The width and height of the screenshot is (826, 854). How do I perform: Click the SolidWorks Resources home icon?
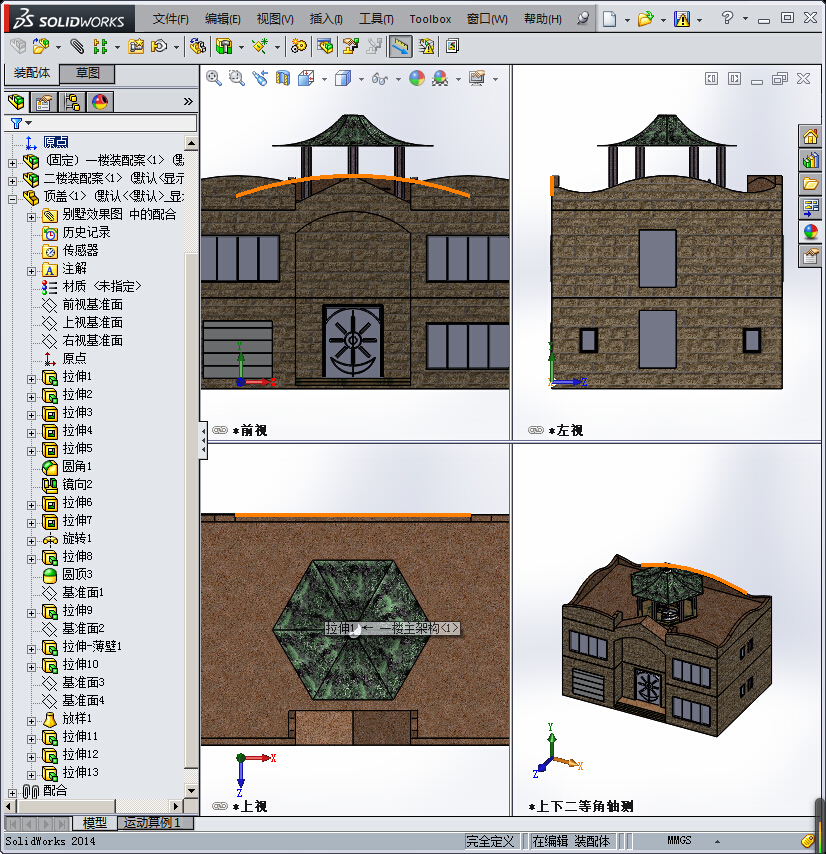click(810, 136)
